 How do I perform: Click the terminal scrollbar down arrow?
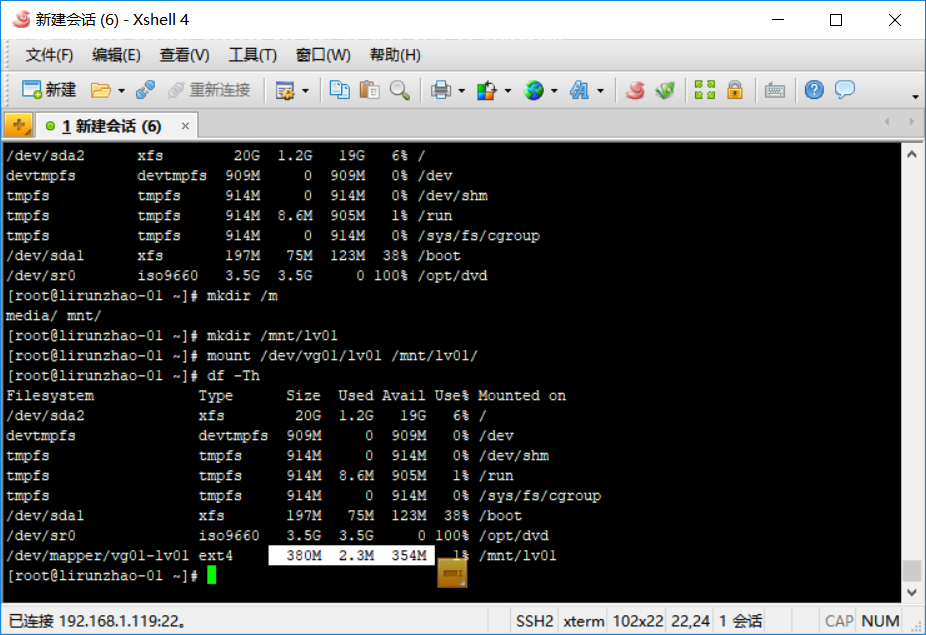(x=912, y=592)
